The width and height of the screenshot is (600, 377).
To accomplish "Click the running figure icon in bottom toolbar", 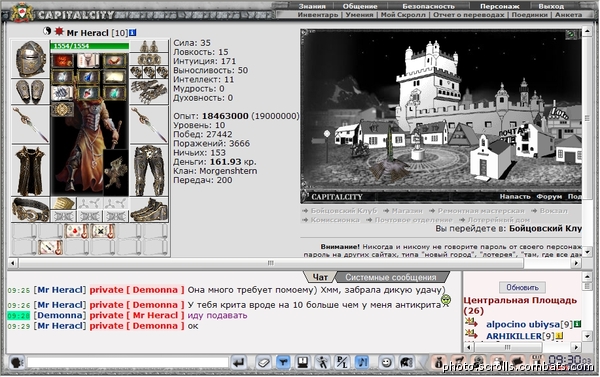I will click(322, 362).
